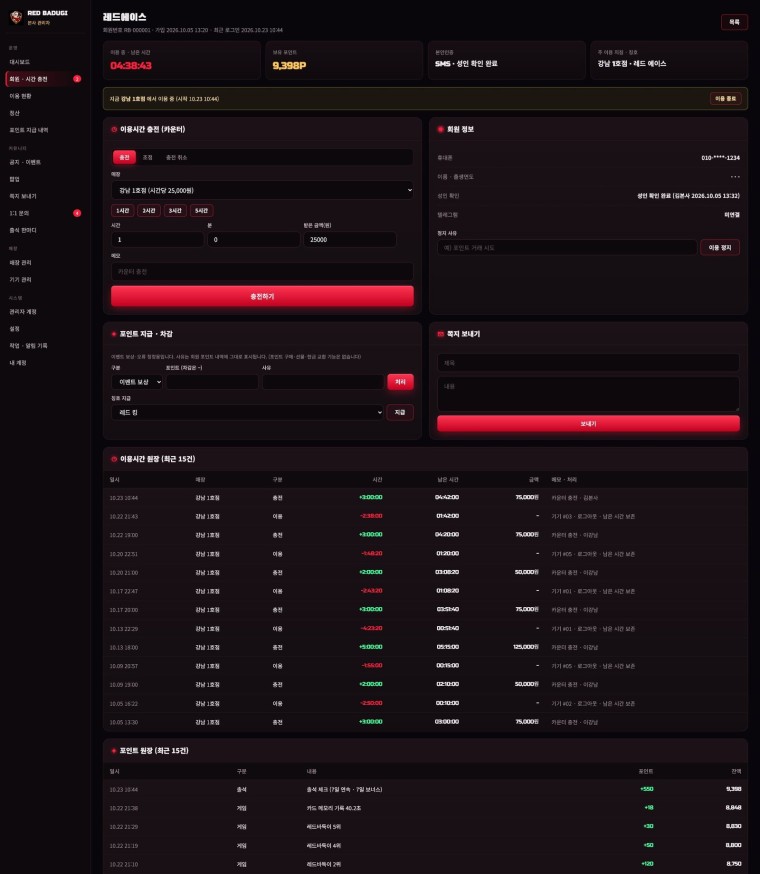Select the 3시간 preset

pyautogui.click(x=175, y=211)
